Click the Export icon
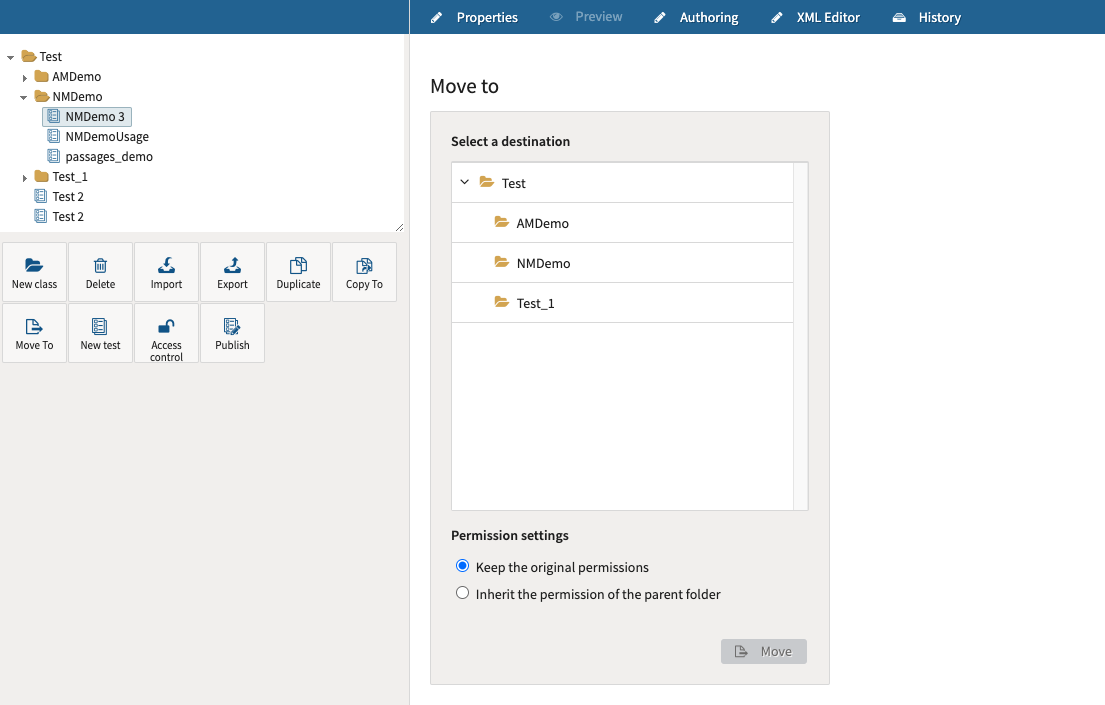Viewport: 1105px width, 705px height. pyautogui.click(x=232, y=271)
